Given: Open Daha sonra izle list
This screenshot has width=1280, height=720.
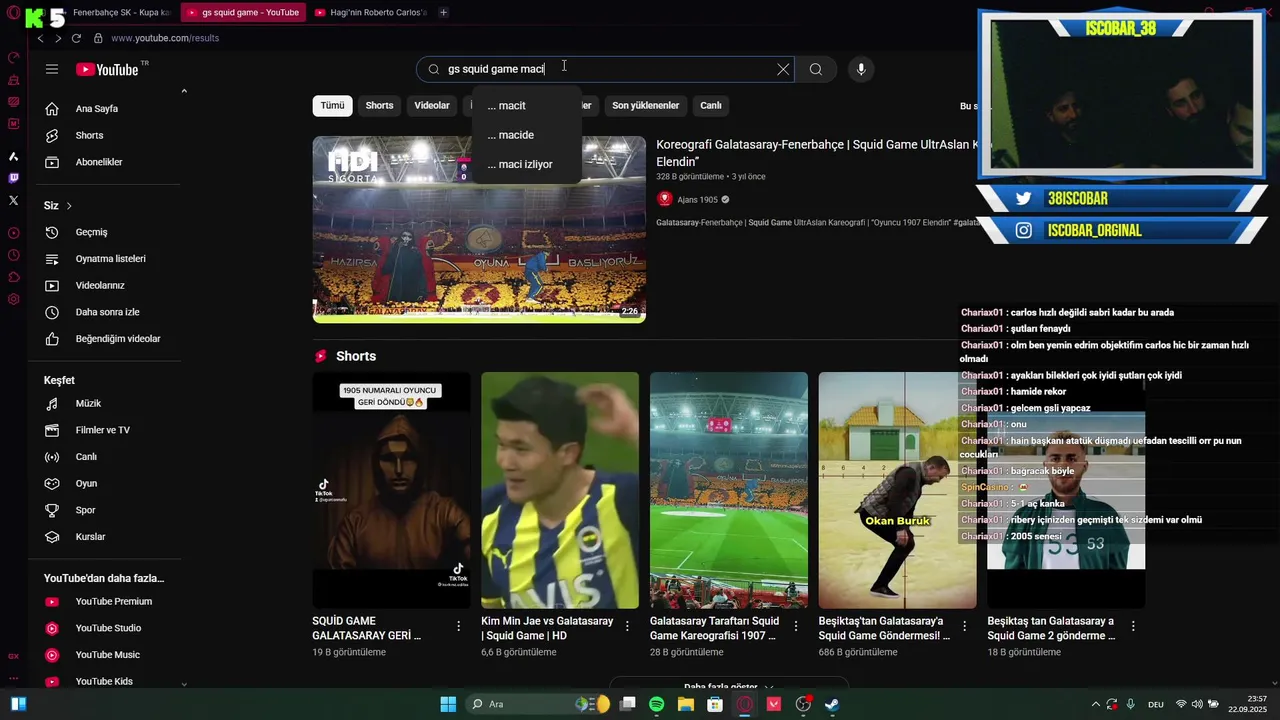Looking at the screenshot, I should [108, 312].
